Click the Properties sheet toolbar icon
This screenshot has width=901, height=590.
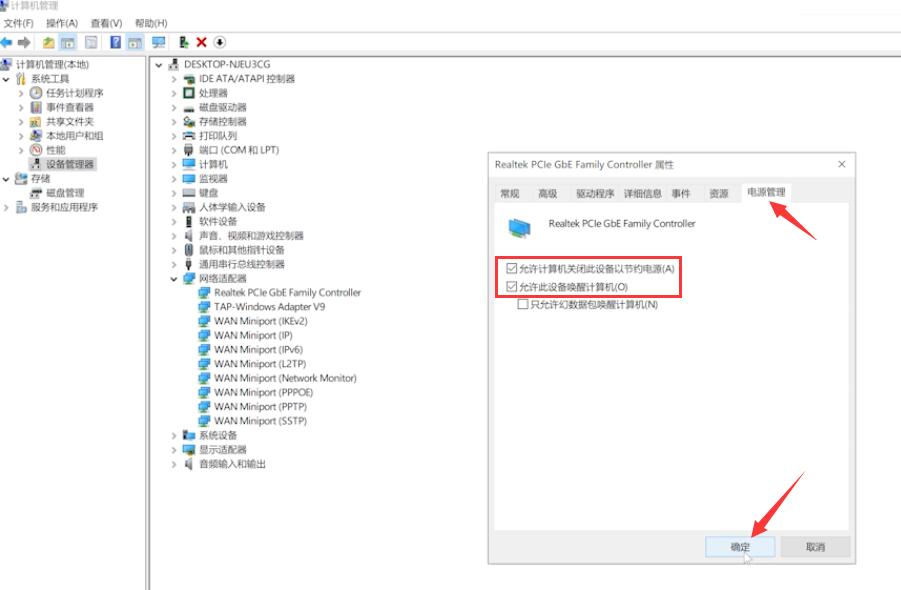click(x=91, y=43)
